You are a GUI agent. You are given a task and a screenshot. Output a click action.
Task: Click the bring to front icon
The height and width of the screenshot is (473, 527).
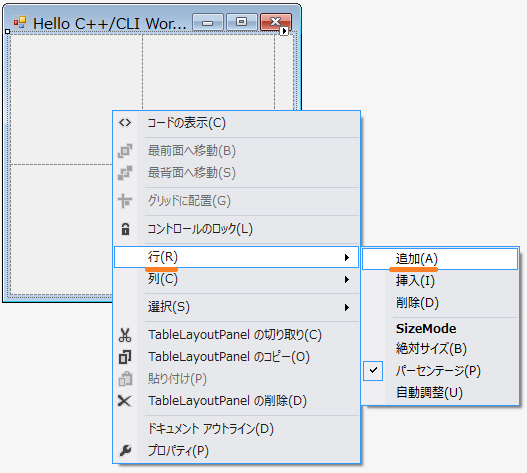click(x=125, y=151)
